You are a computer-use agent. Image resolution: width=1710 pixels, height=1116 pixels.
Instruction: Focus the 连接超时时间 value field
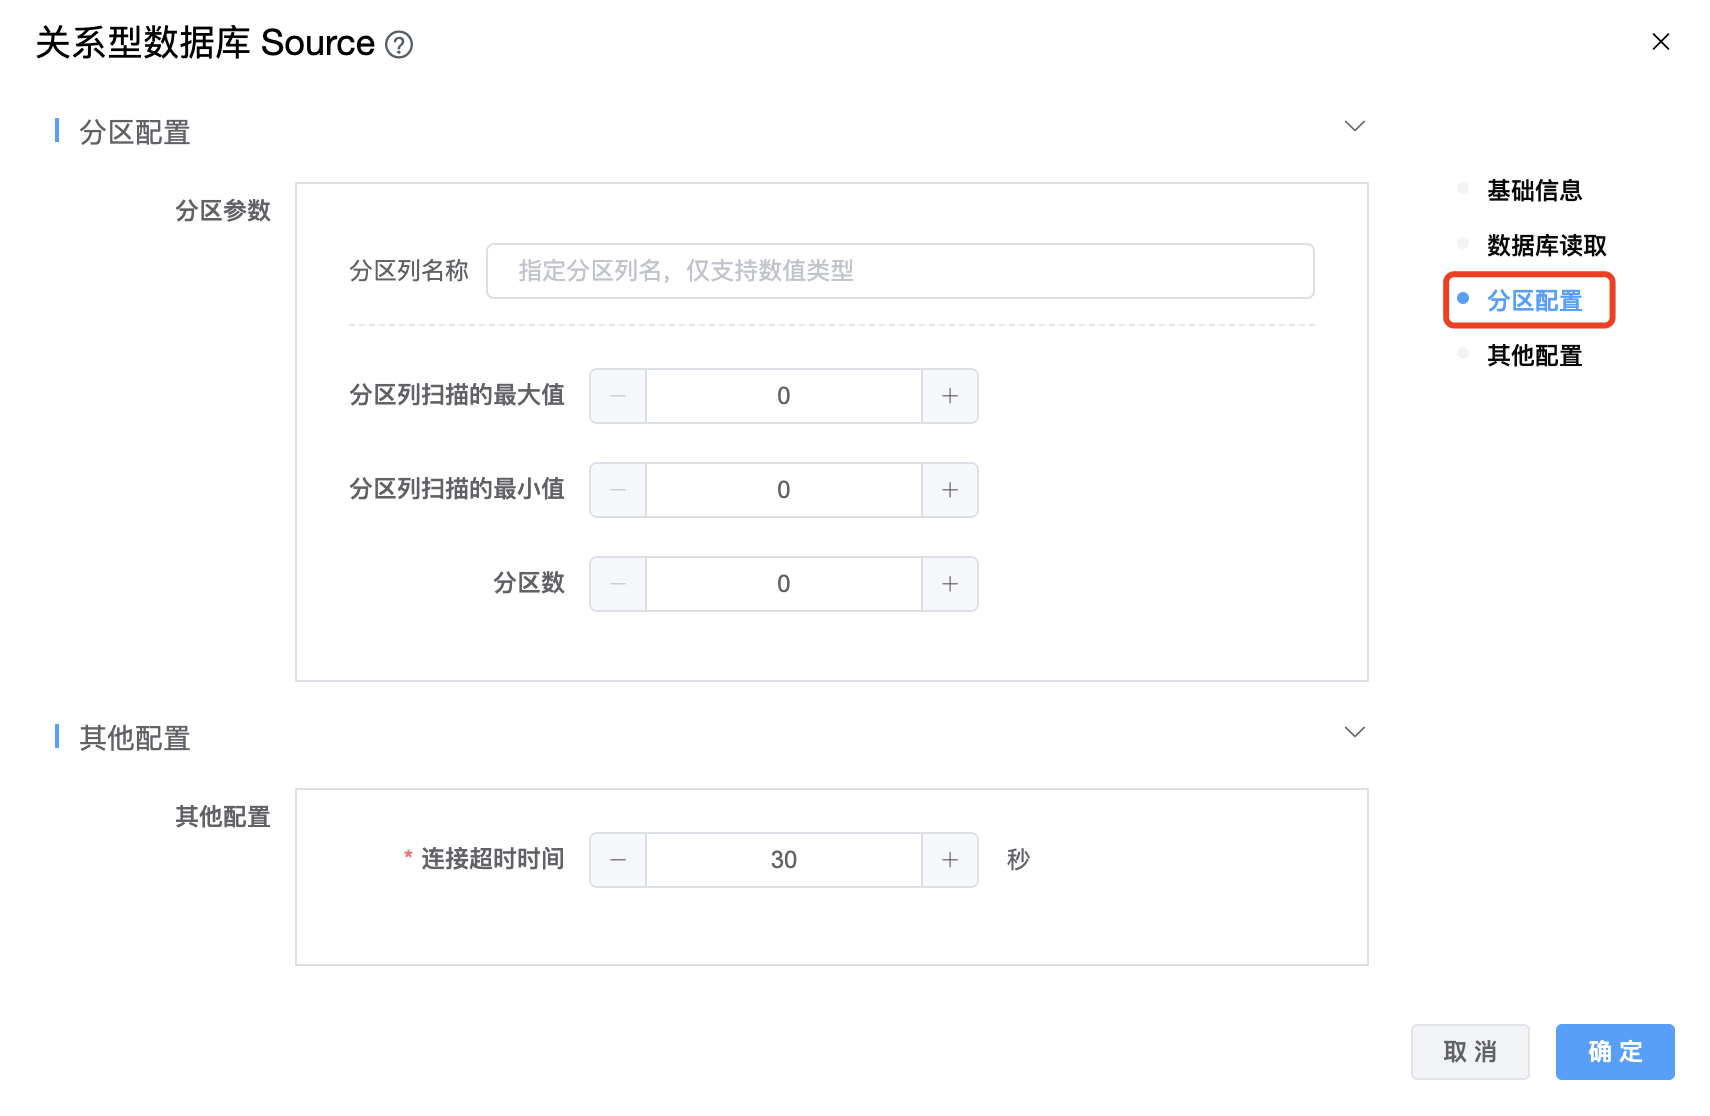point(783,860)
